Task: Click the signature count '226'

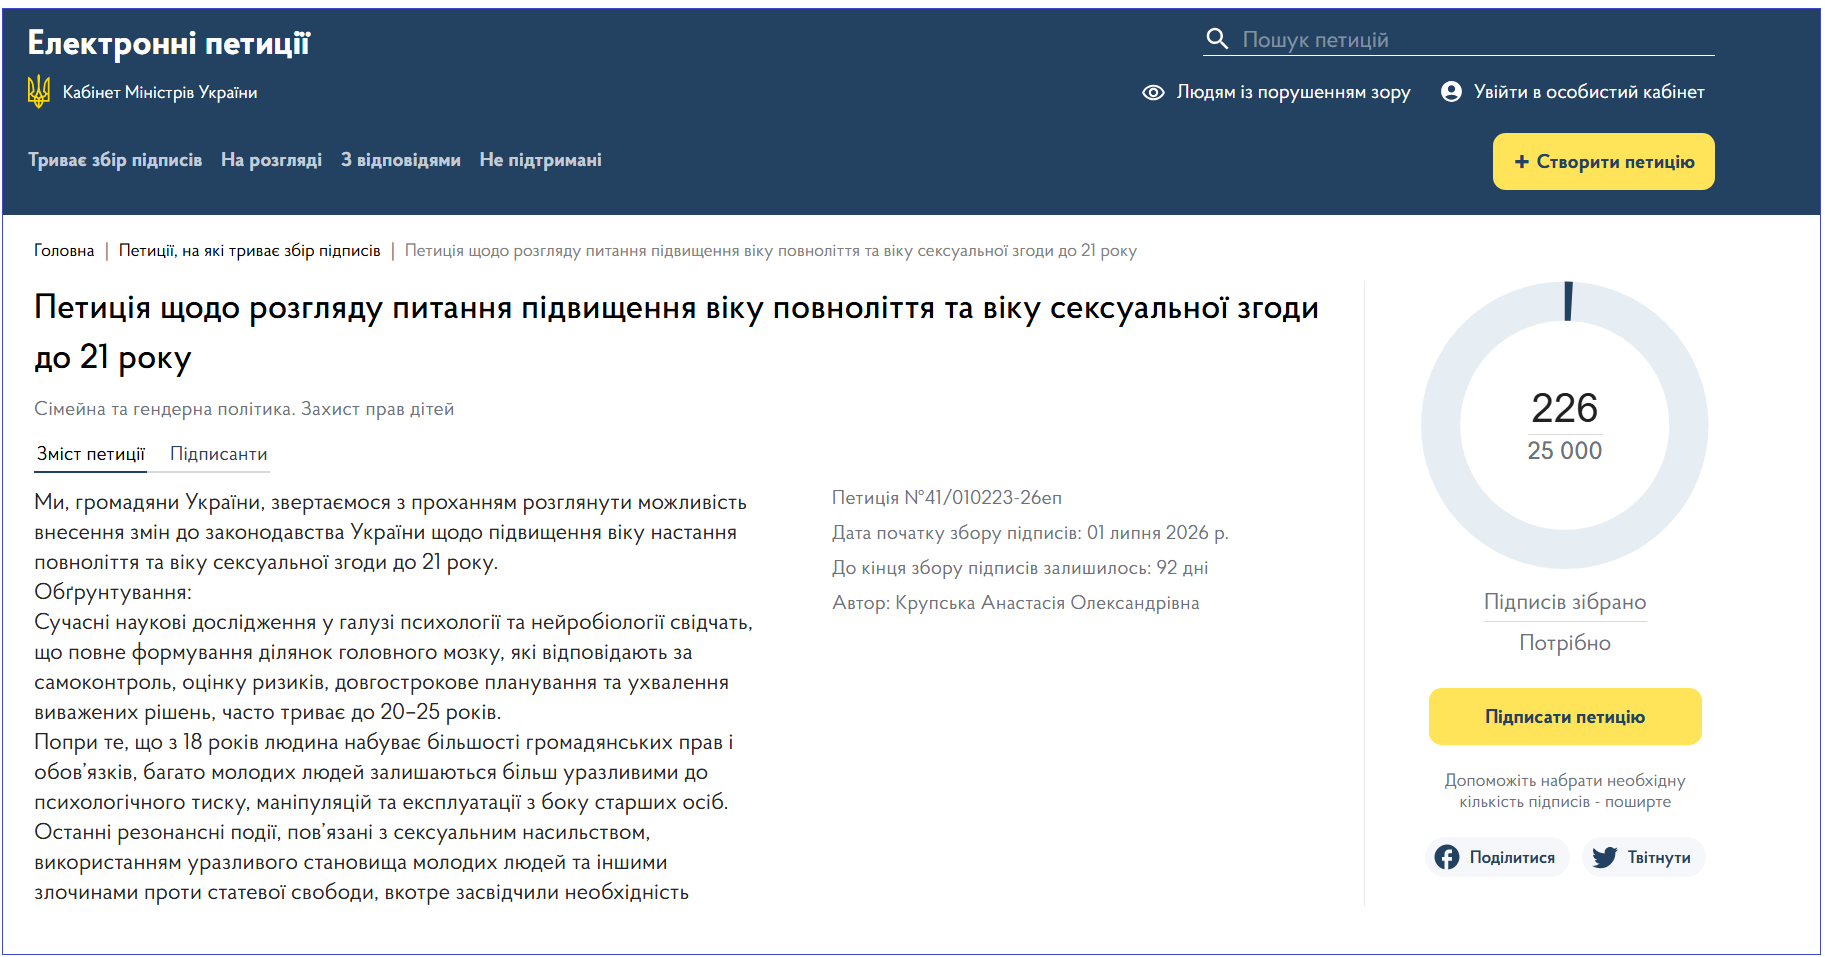Action: (x=1564, y=408)
